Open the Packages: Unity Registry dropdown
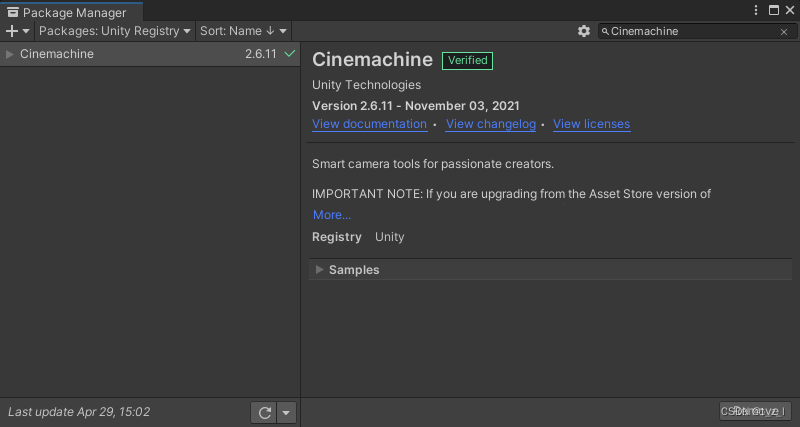Screen dimensions: 800x427 (115, 31)
